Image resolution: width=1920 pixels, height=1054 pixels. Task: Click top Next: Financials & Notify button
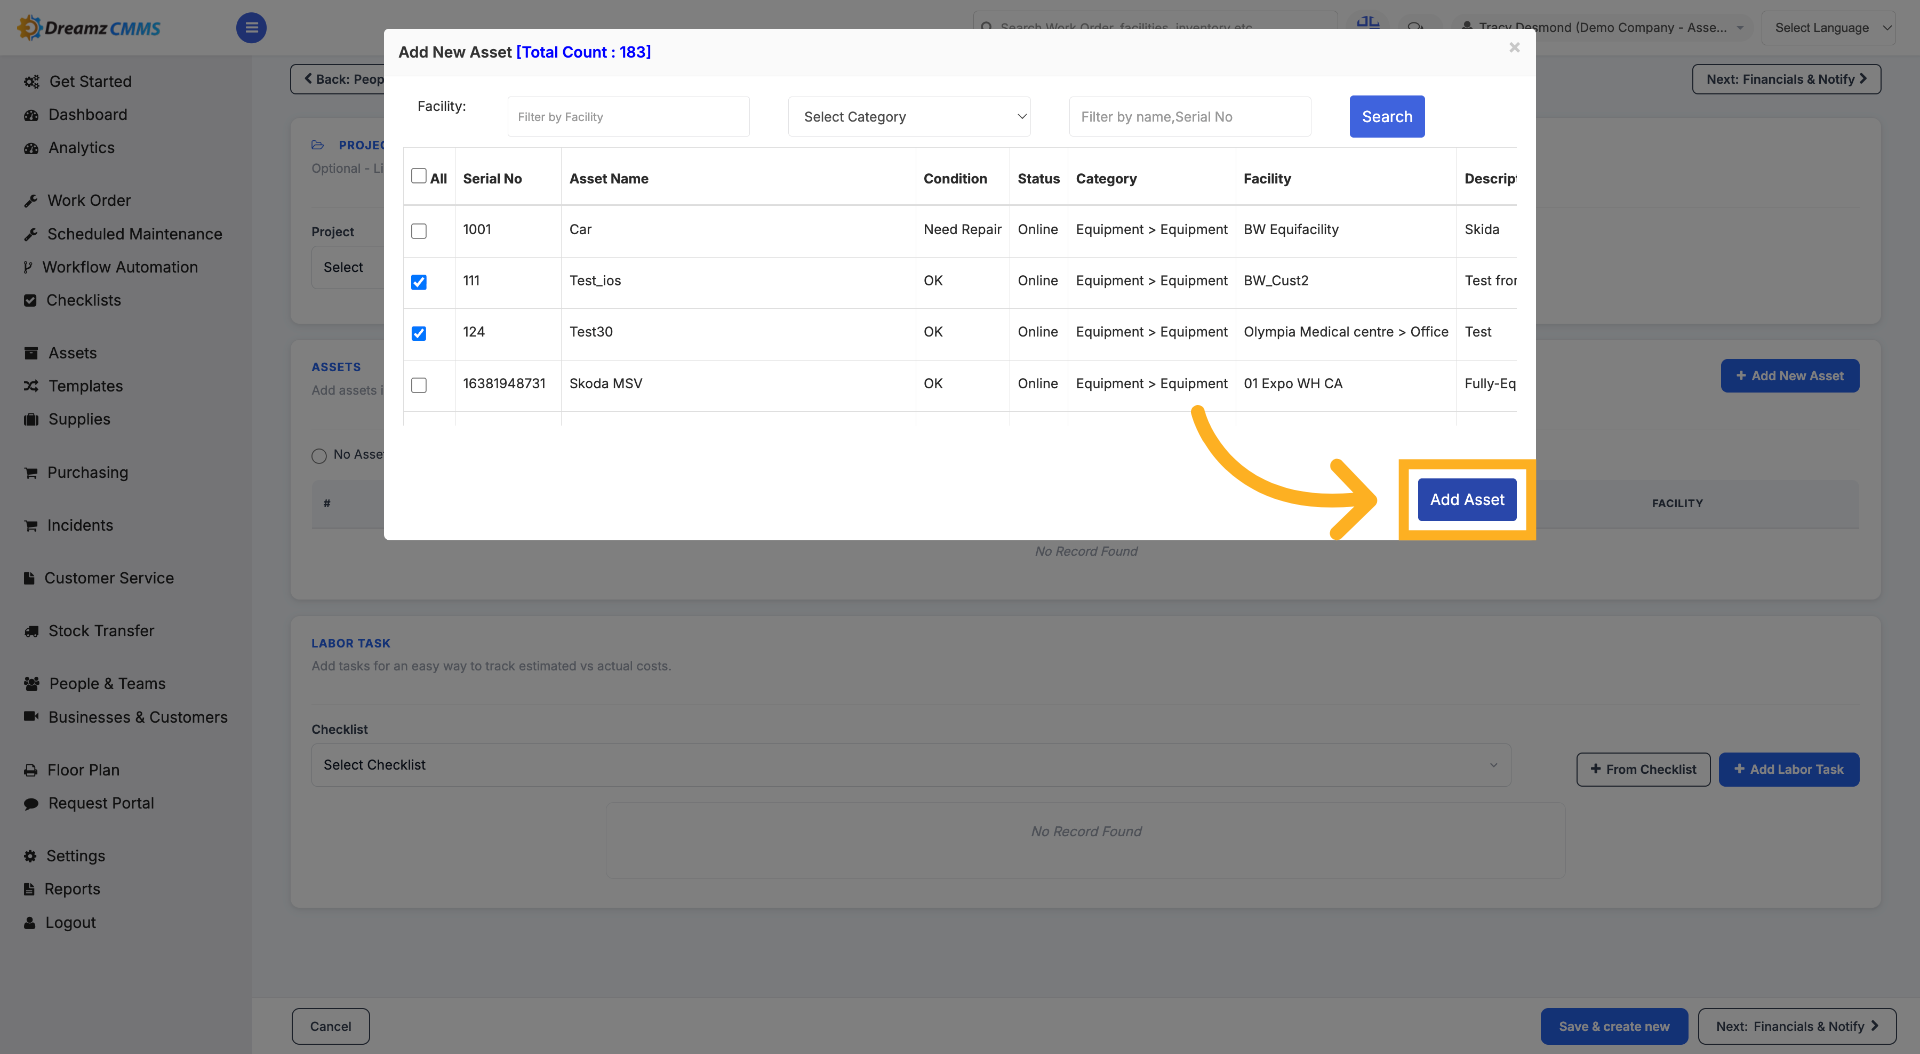point(1786,79)
